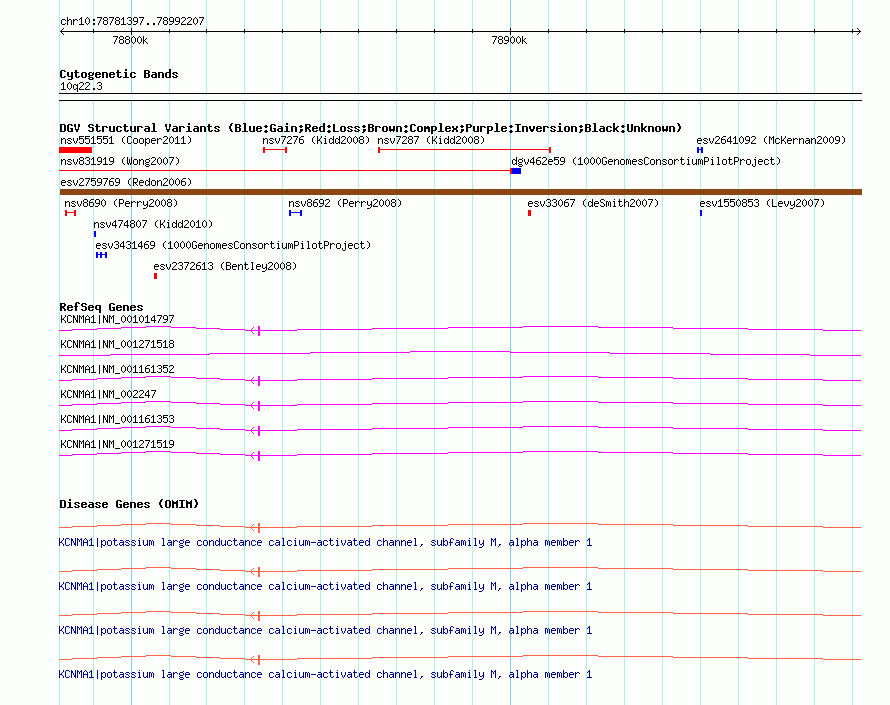
Task: Select the red nsv8690 loss marker
Action: coord(70,213)
